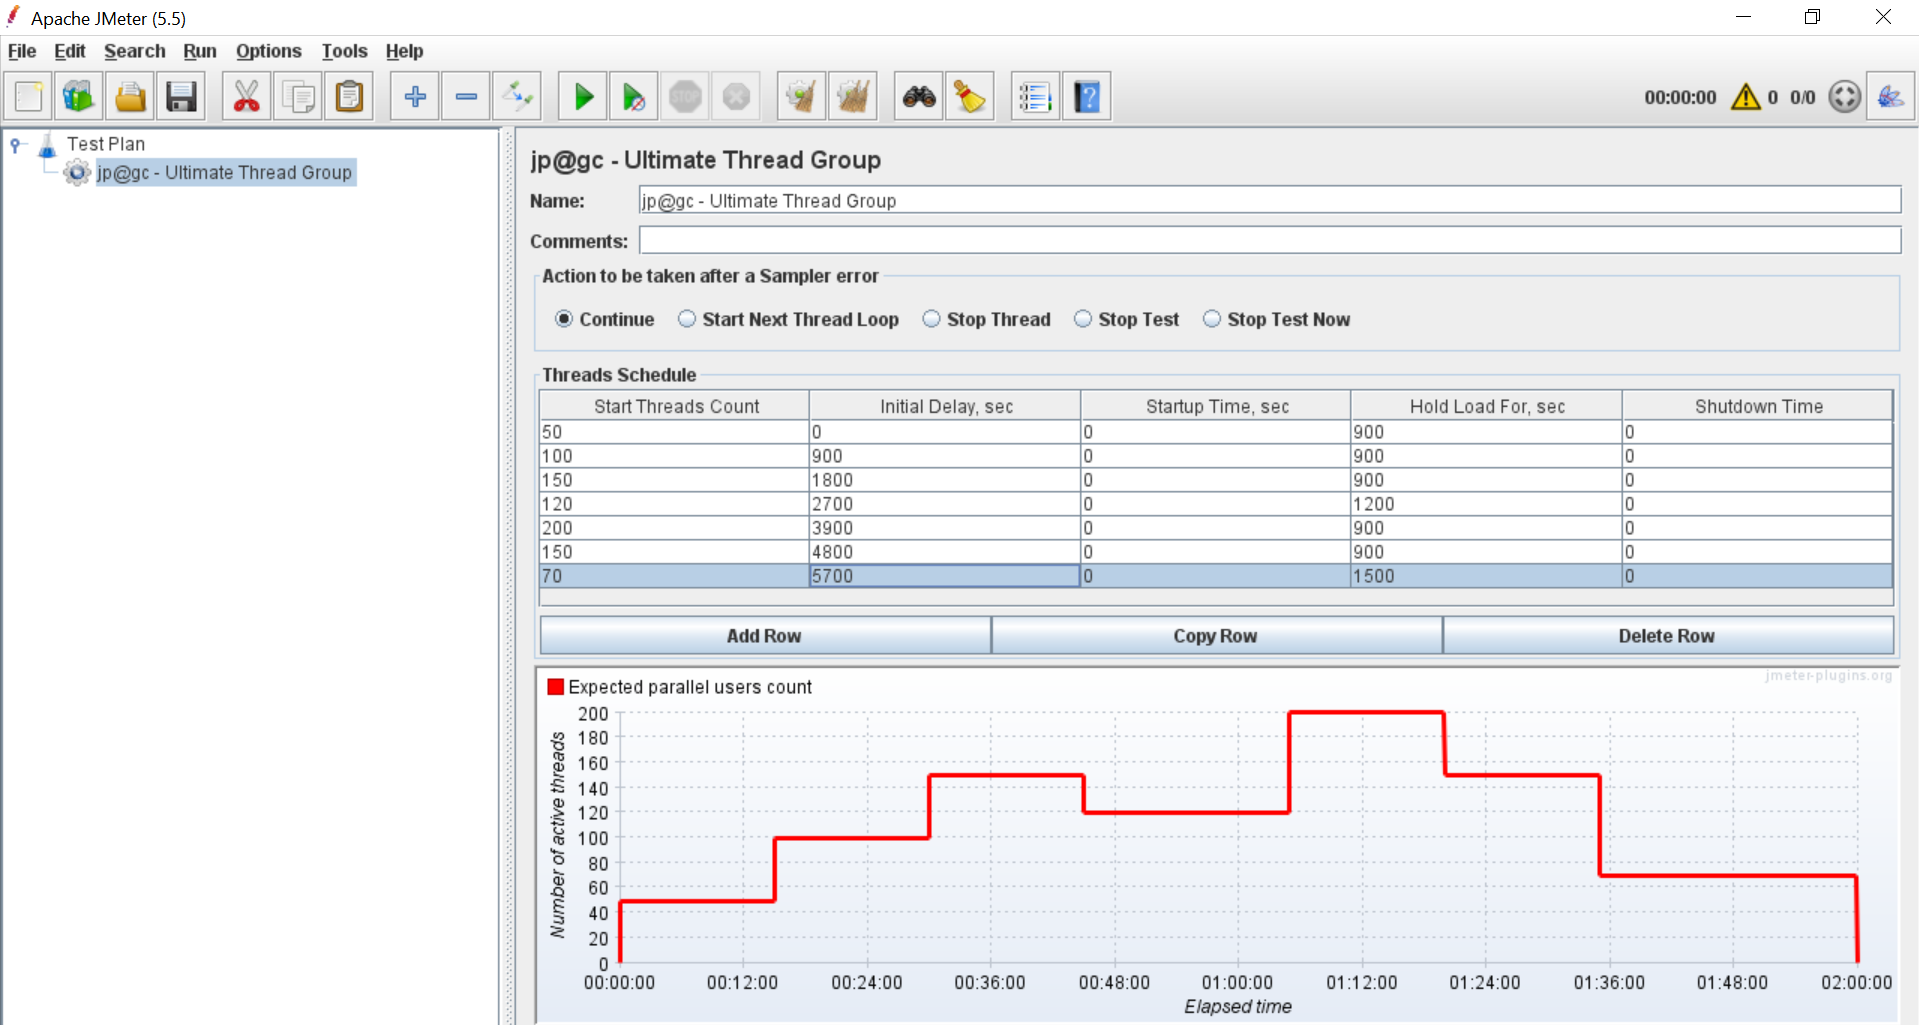Image resolution: width=1919 pixels, height=1025 pixels.
Task: Click the Paste clipboard icon
Action: point(349,97)
